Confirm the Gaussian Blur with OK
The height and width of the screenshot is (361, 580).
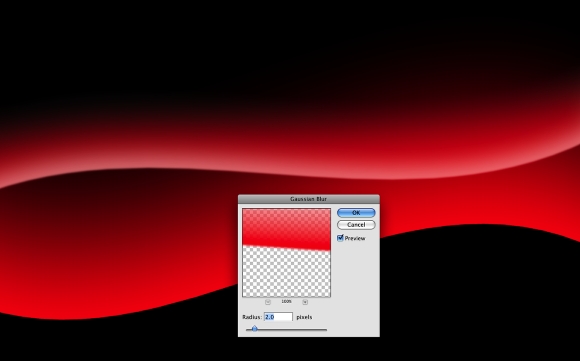[356, 213]
